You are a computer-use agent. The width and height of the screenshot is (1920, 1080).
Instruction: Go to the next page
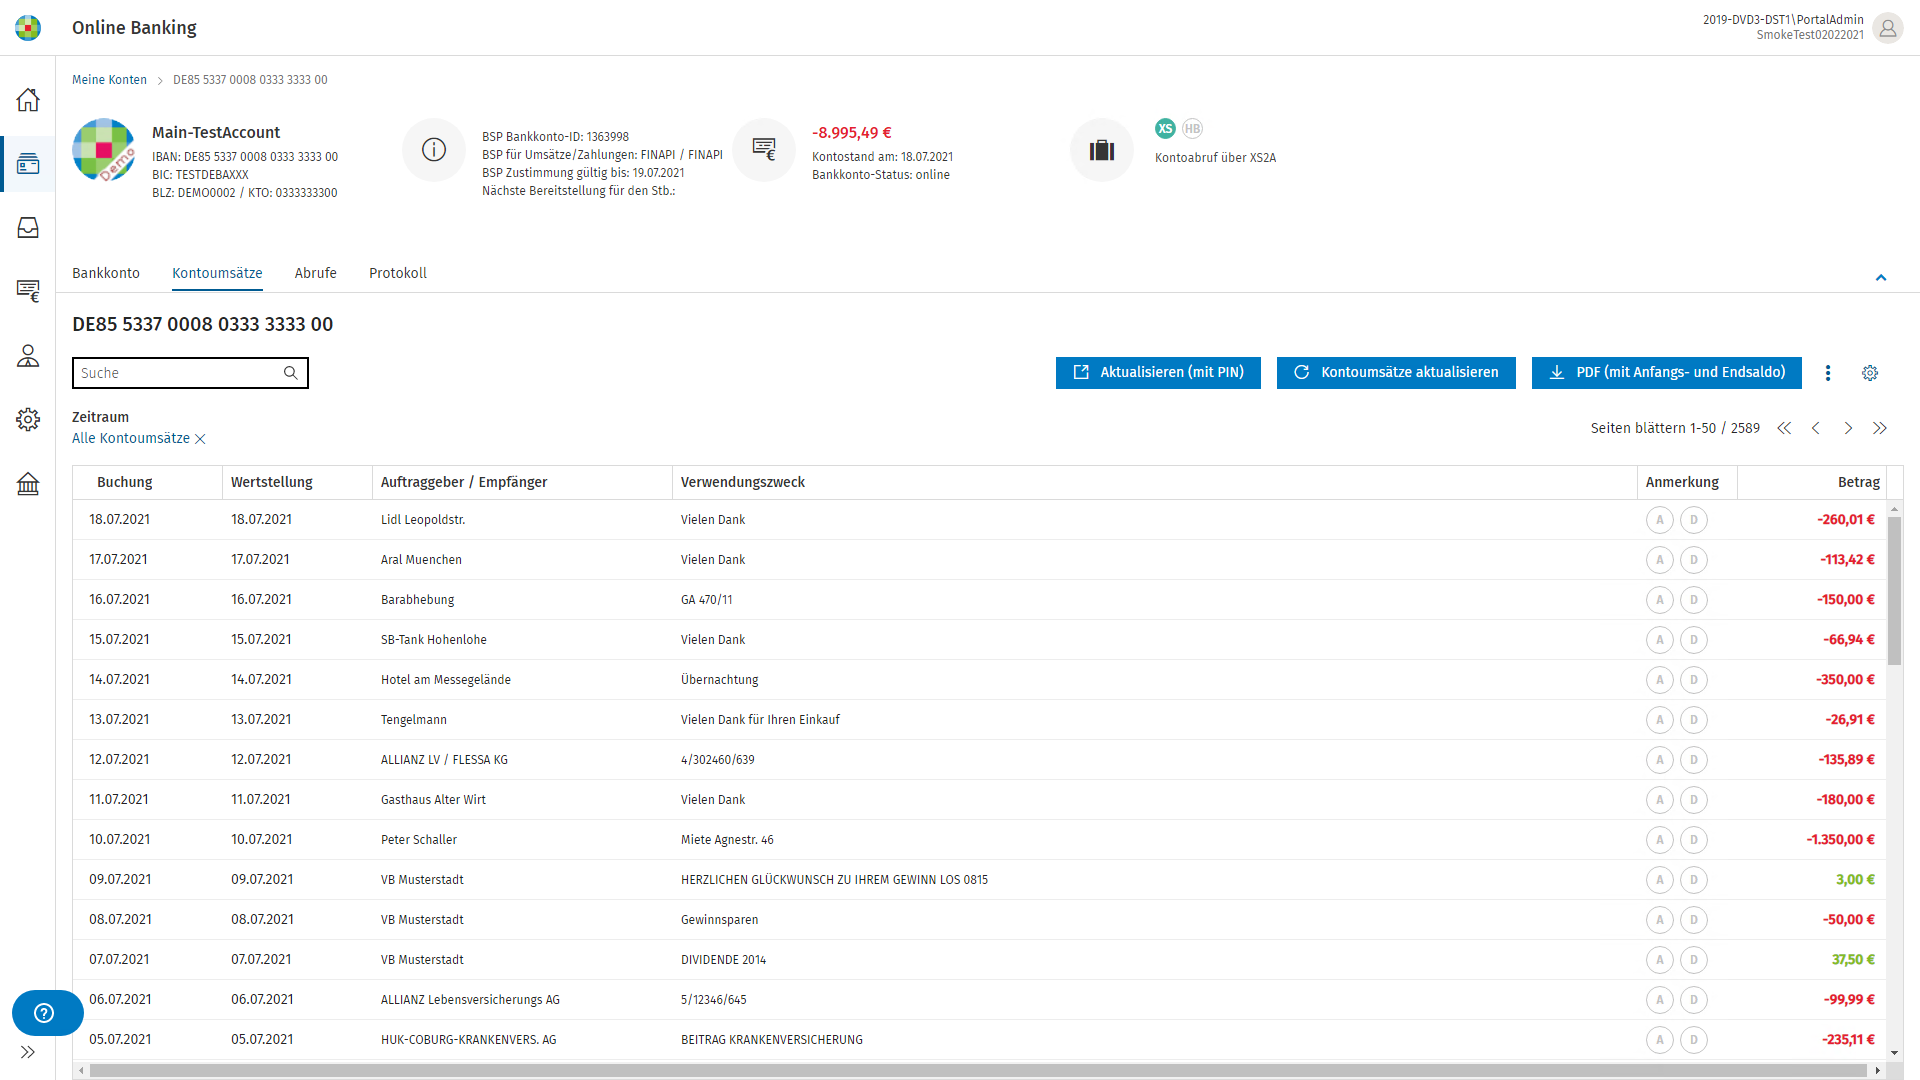coord(1848,428)
